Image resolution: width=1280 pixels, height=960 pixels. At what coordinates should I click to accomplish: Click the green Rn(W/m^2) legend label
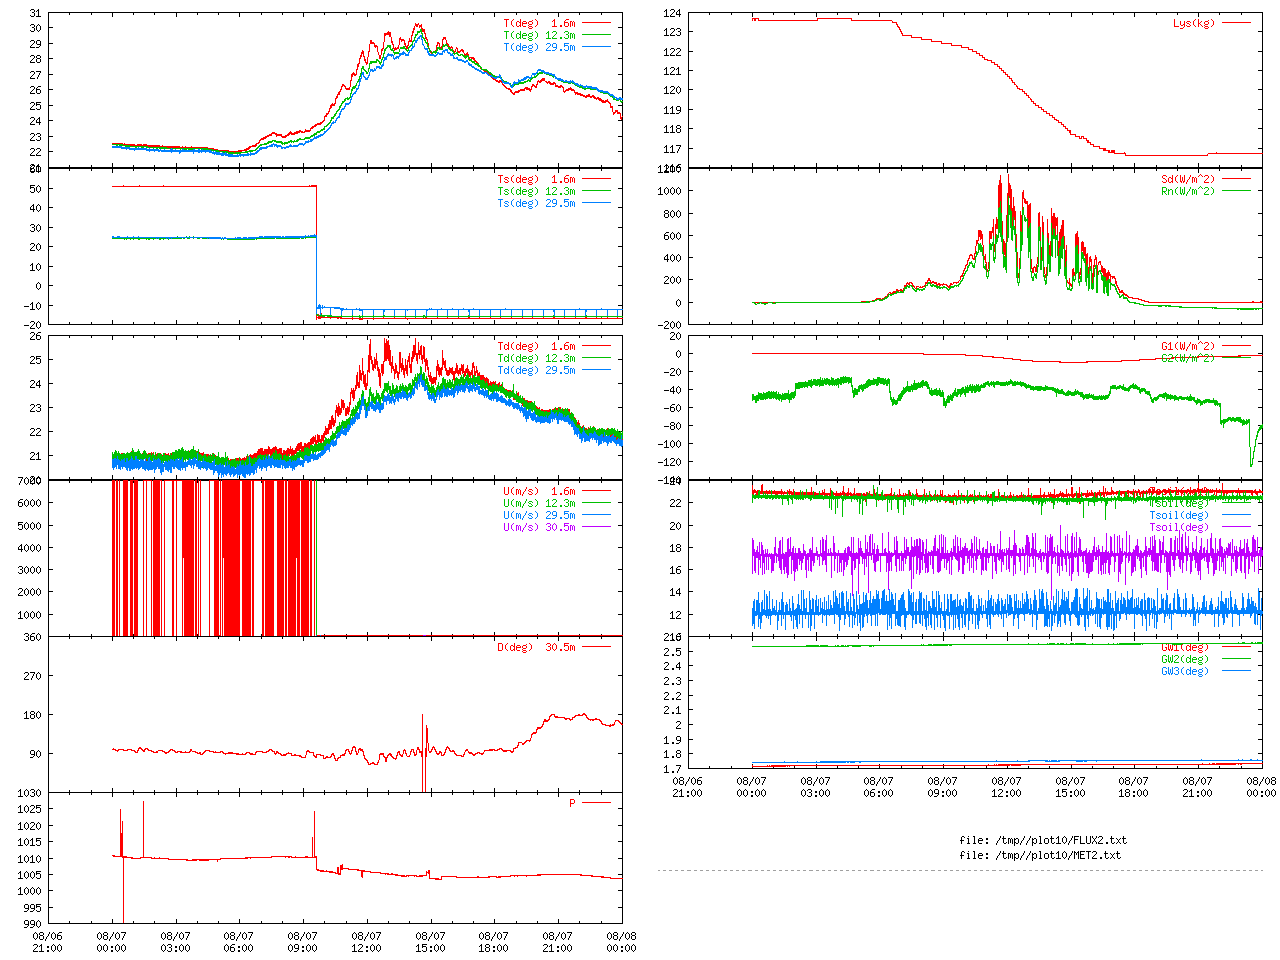(x=1188, y=191)
